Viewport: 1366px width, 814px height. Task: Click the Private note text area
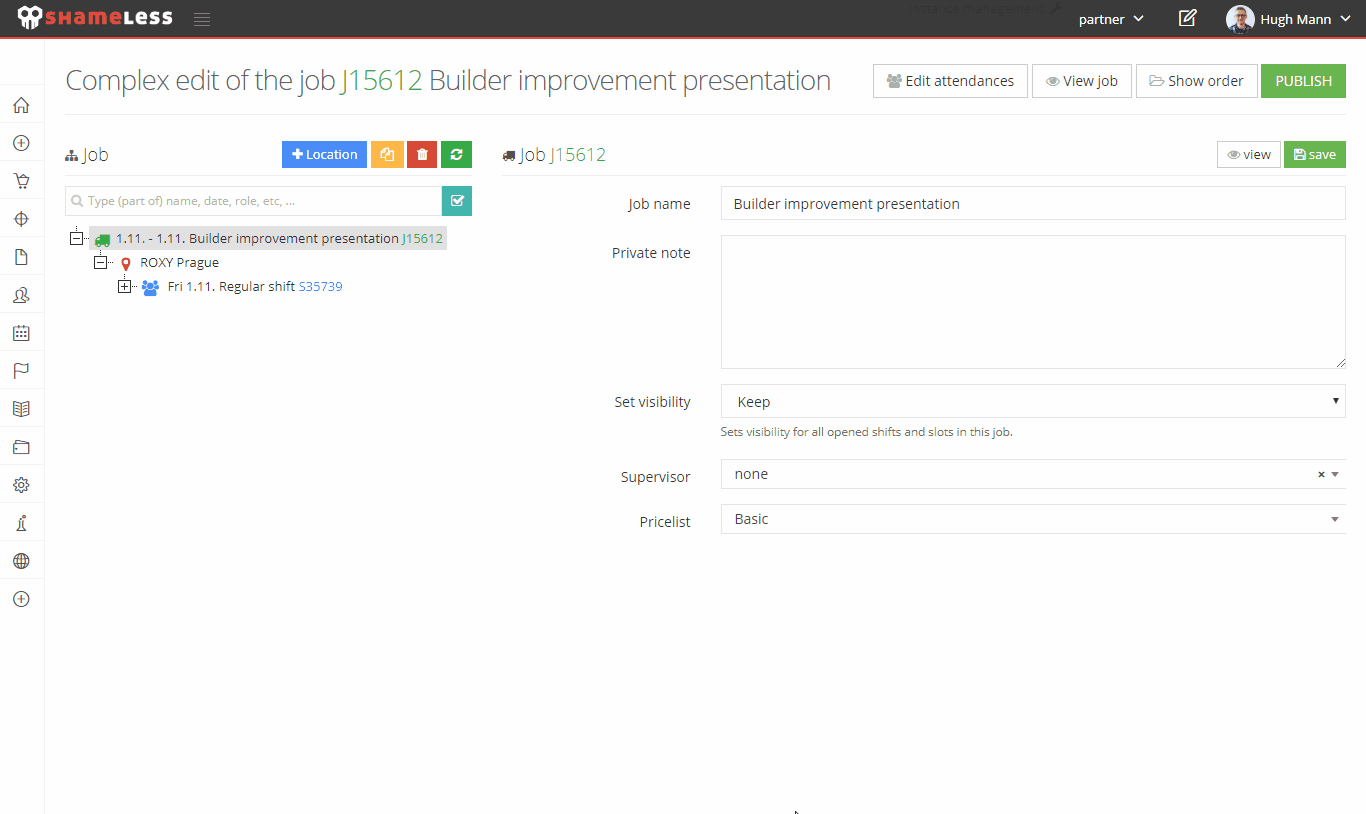click(1033, 302)
